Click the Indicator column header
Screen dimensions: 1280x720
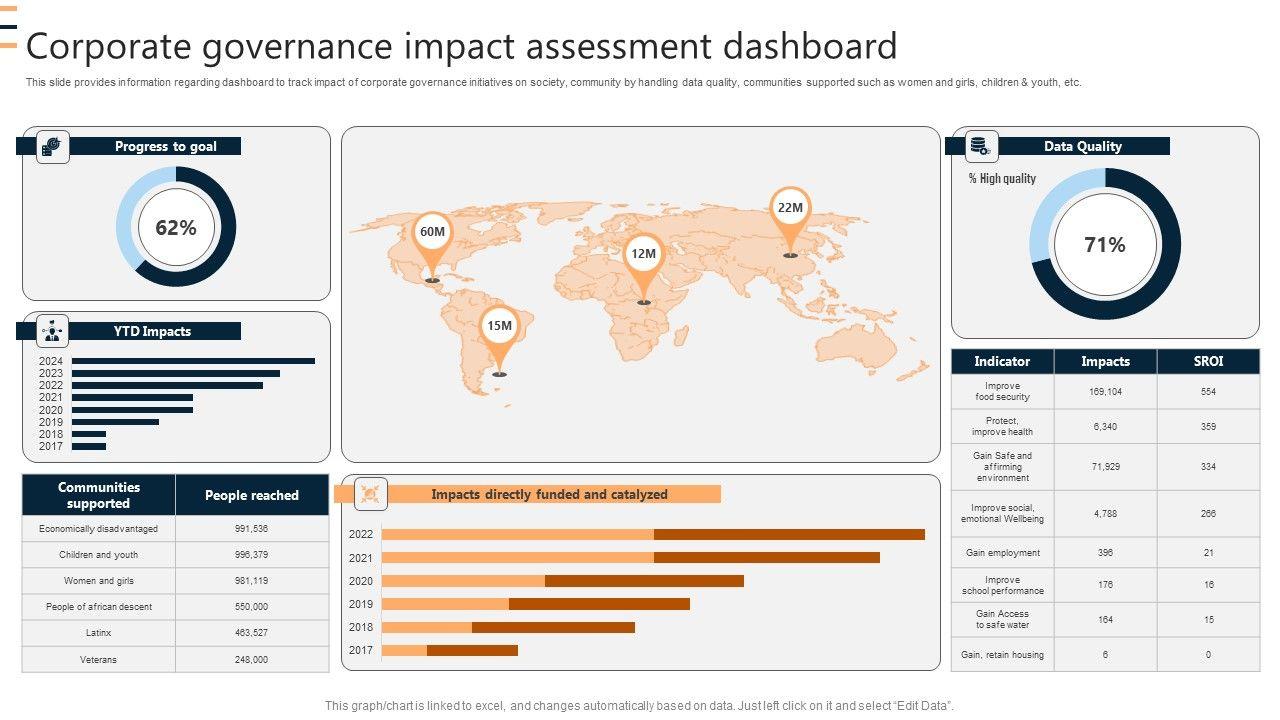click(x=1001, y=361)
